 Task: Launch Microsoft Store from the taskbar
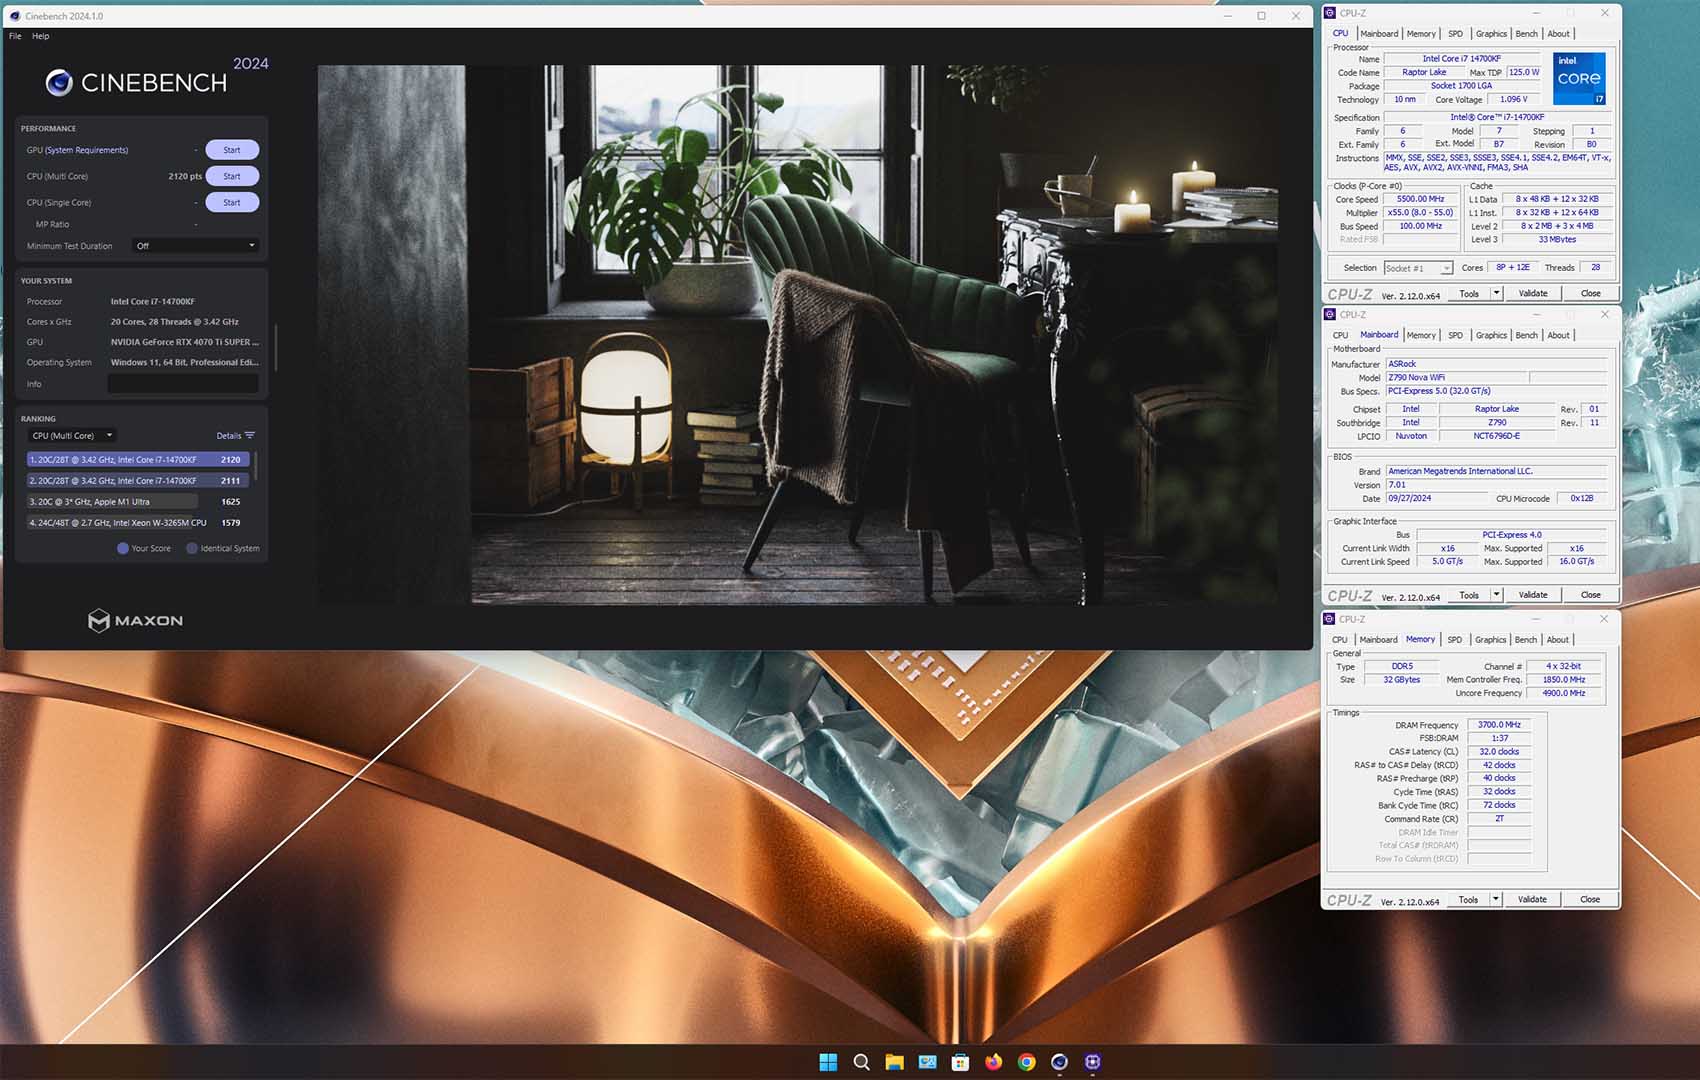pos(960,1062)
